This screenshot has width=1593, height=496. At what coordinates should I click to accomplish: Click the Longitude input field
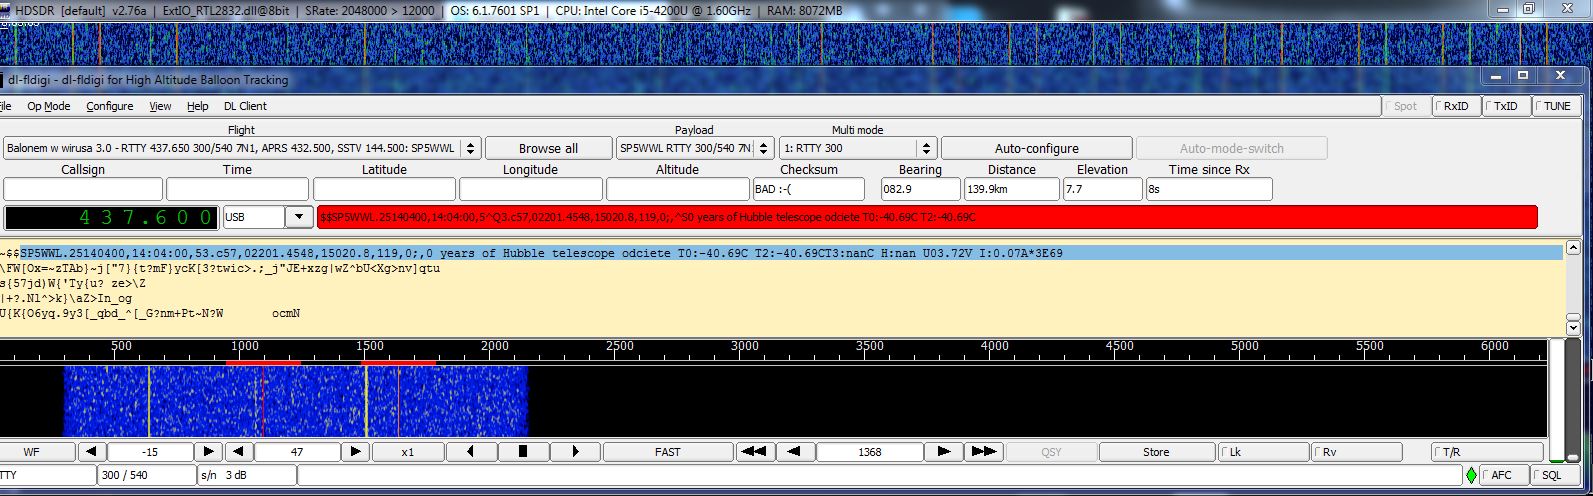(531, 188)
